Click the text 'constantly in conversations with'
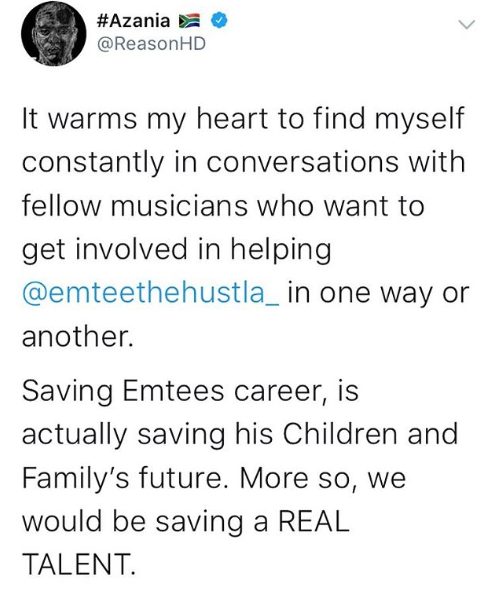490x590 pixels. (243, 163)
